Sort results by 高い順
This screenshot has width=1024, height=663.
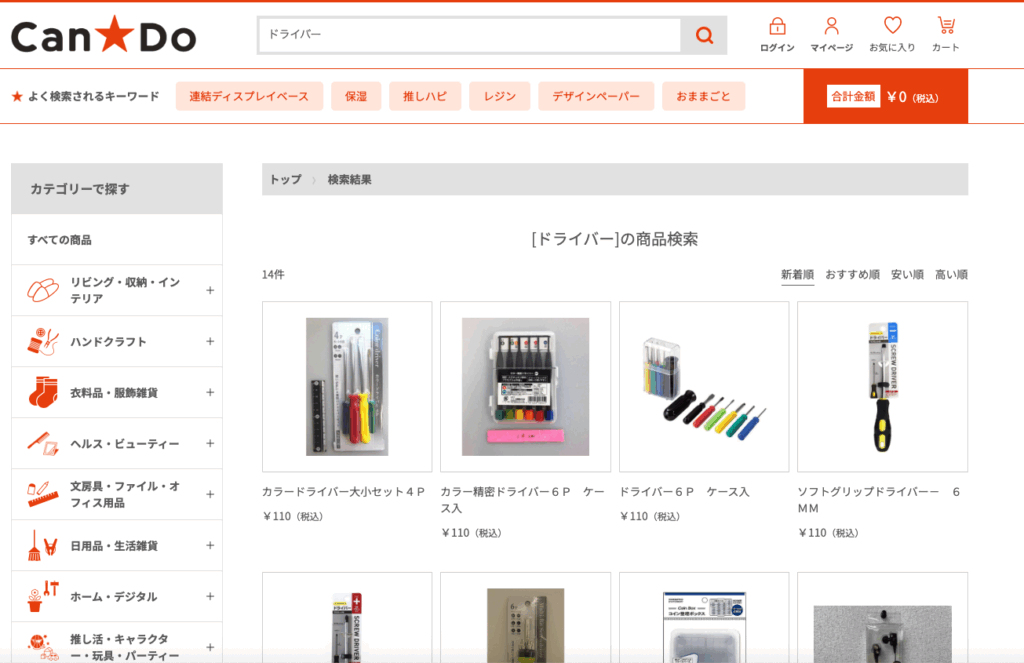[x=951, y=274]
